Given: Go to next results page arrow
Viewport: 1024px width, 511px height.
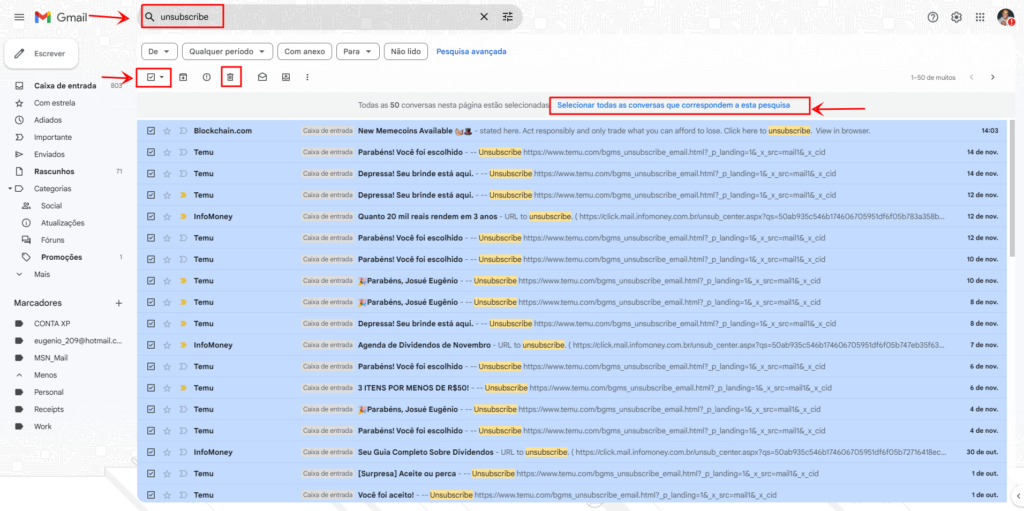Looking at the screenshot, I should coord(993,77).
